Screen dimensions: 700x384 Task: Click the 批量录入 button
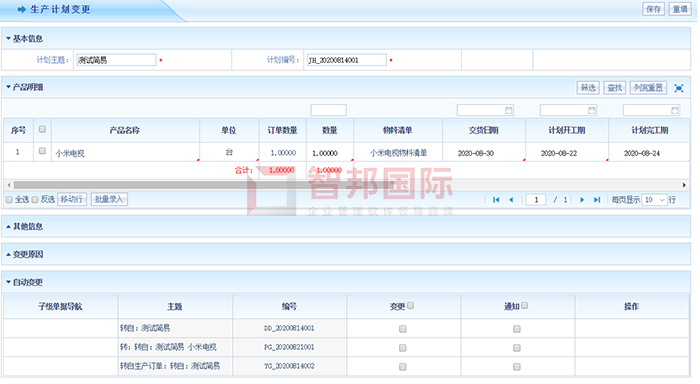coord(109,199)
